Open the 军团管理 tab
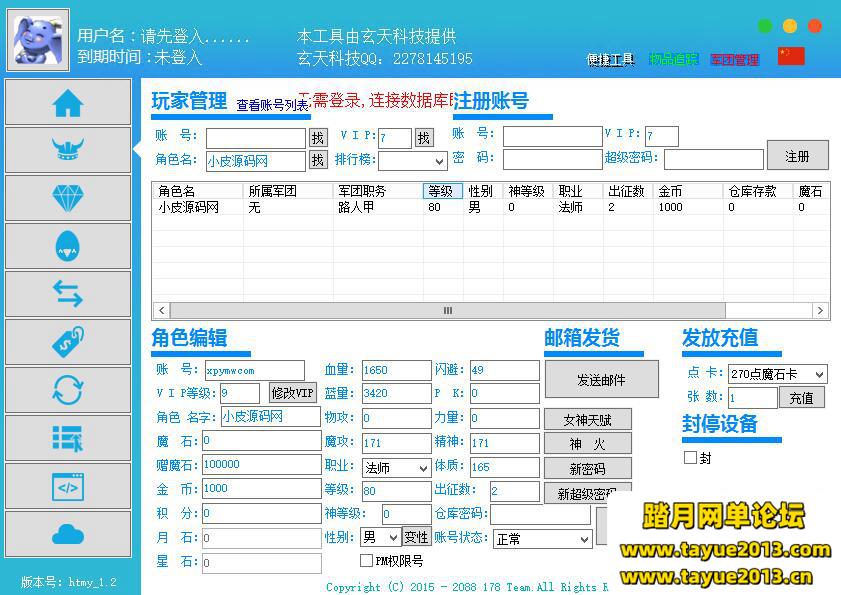The image size is (841, 595). tap(734, 60)
